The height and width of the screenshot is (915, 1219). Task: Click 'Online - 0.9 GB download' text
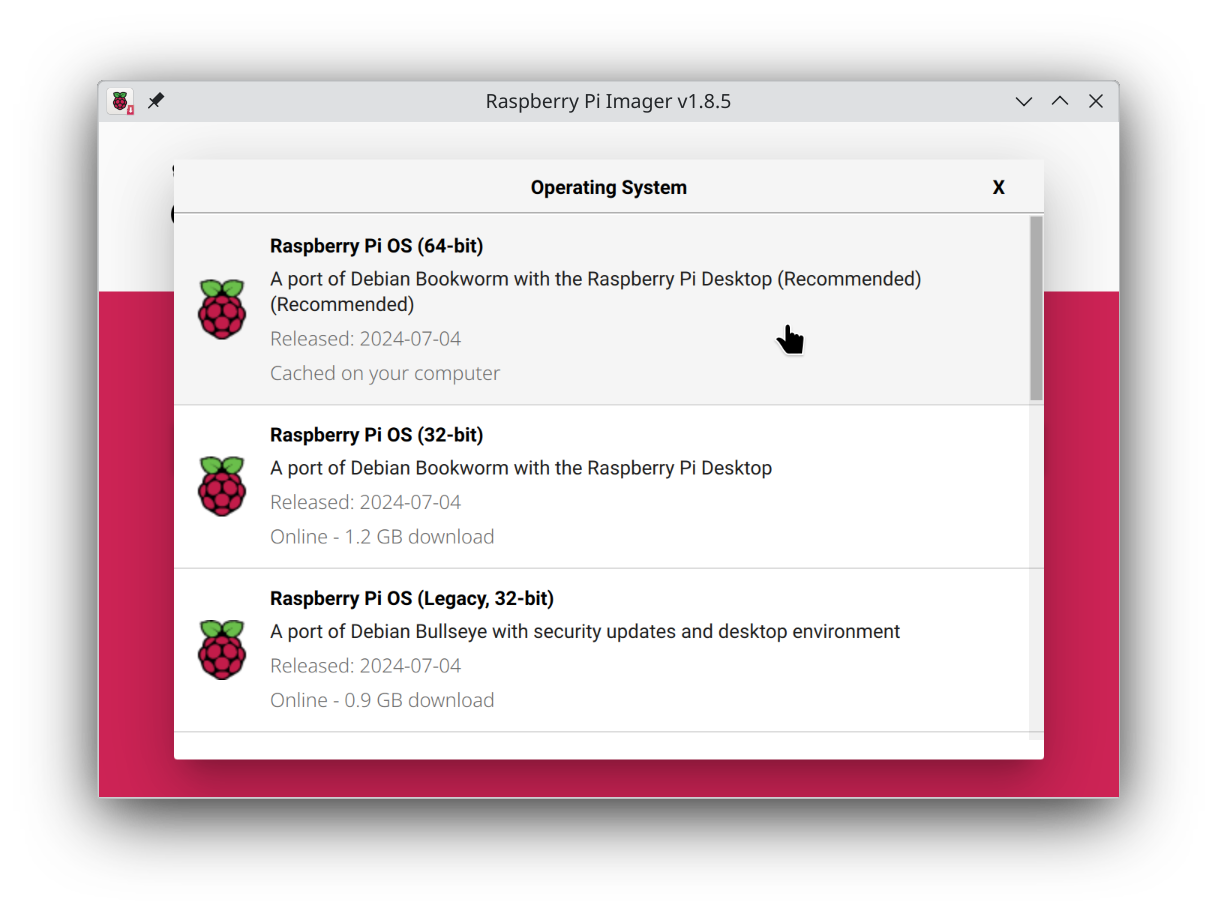[x=382, y=700]
